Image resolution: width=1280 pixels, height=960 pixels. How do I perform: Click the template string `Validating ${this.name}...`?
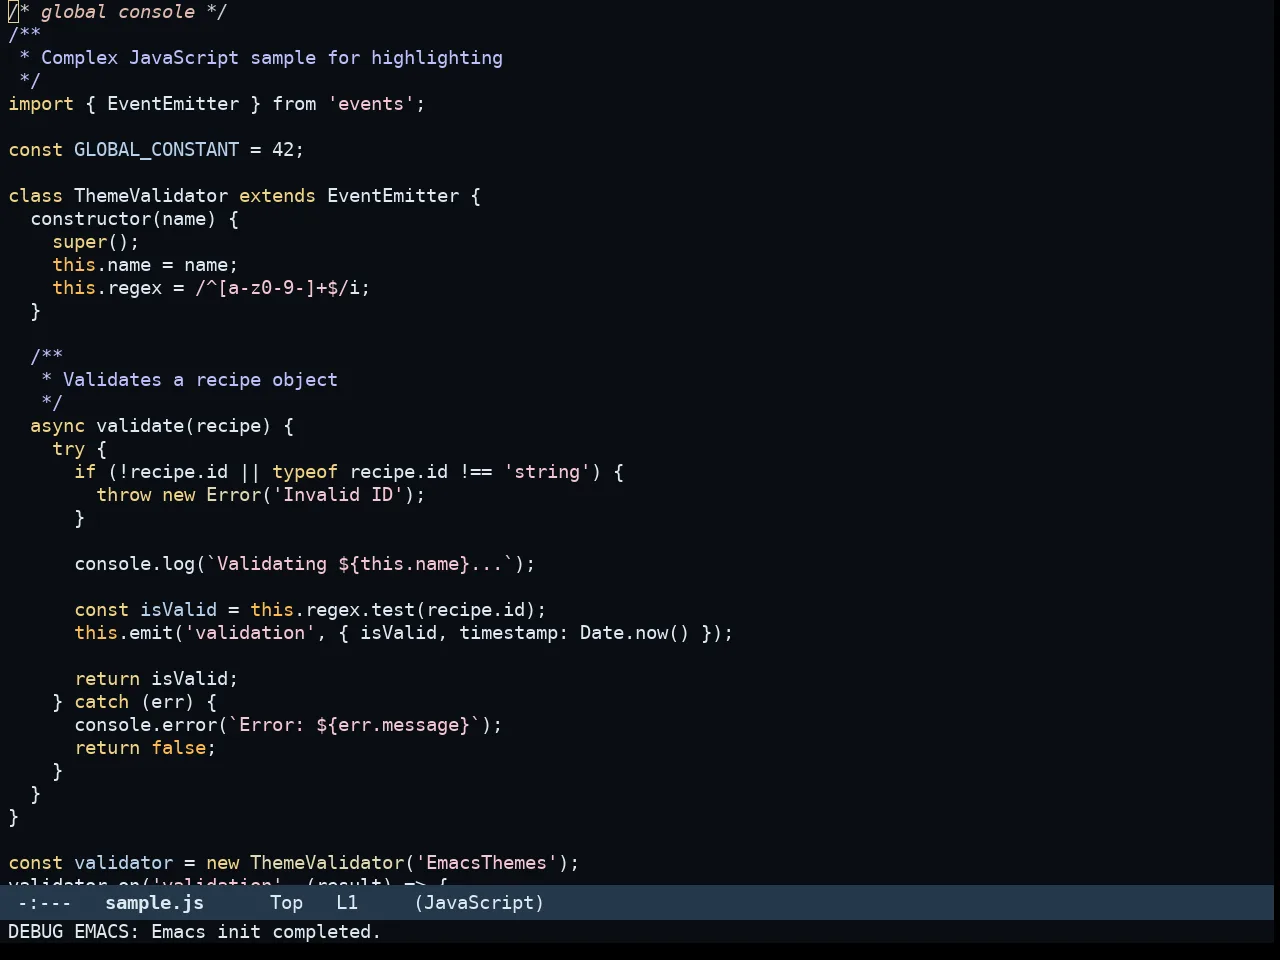360,563
